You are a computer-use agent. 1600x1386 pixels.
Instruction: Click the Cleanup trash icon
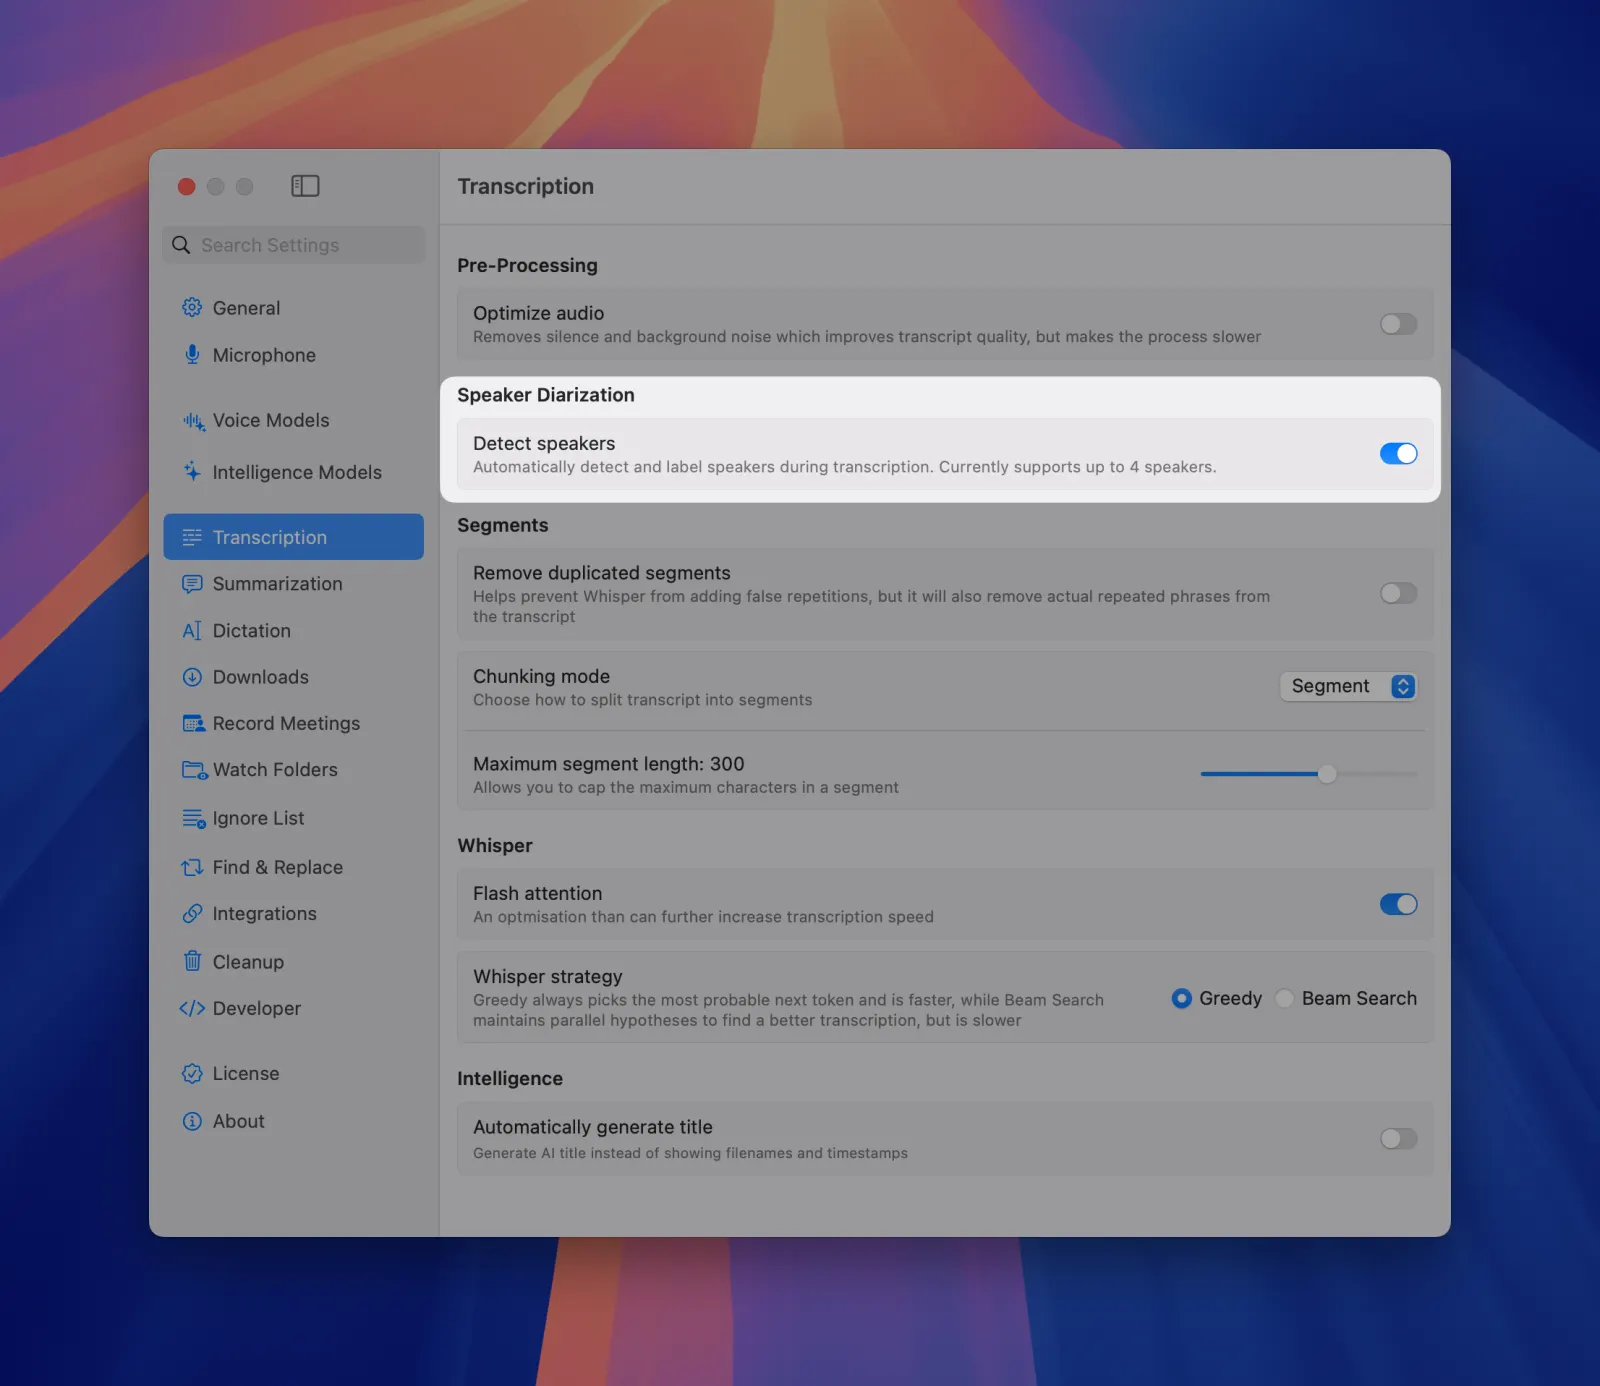tap(192, 961)
